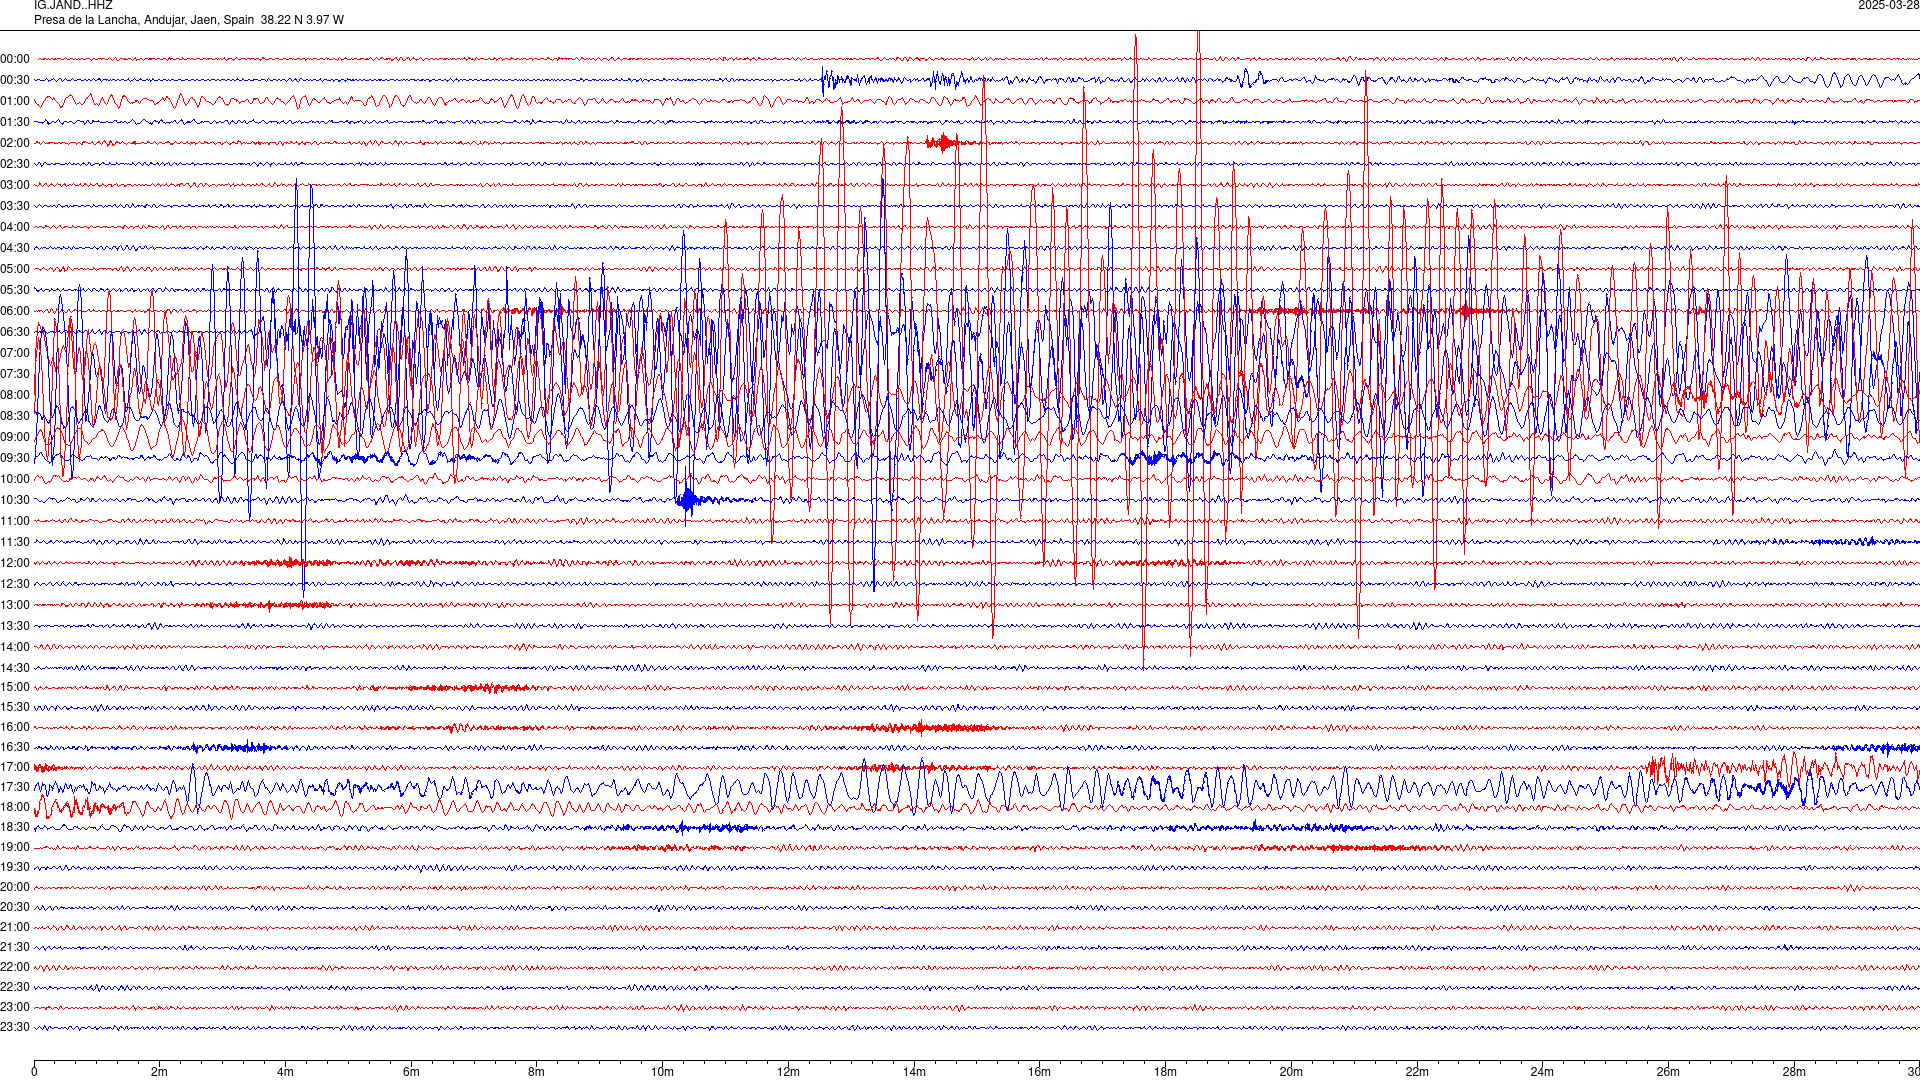This screenshot has width=1920, height=1080.
Task: Select the 15:30 trace time label
Action: click(x=15, y=707)
